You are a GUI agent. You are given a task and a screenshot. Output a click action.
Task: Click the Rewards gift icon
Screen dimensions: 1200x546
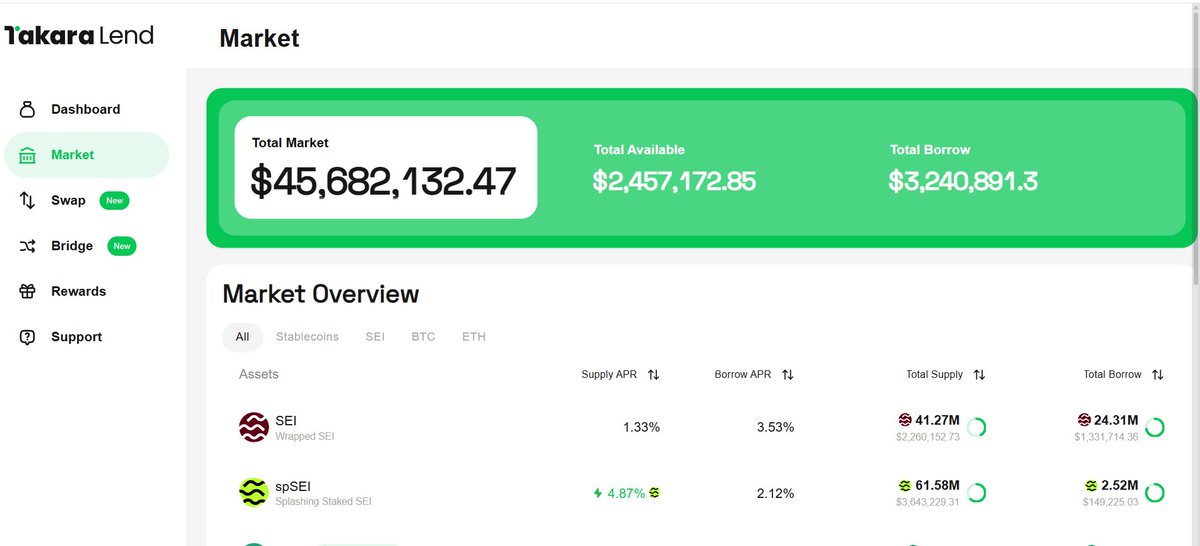pyautogui.click(x=28, y=291)
